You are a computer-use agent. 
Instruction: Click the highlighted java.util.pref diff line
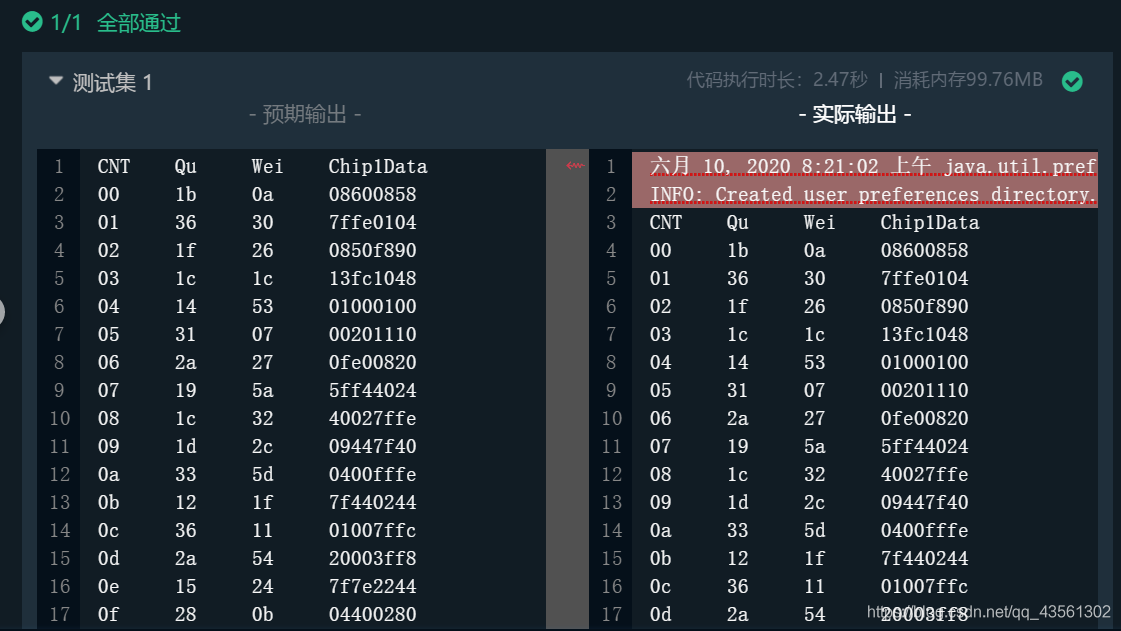click(x=864, y=166)
